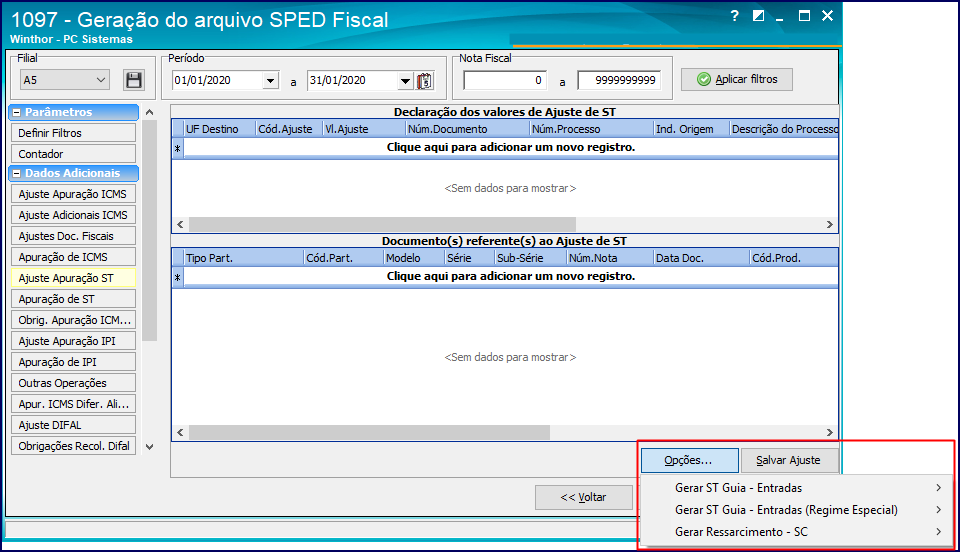Open Ajustes Doc. Fiscais option
This screenshot has width=960, height=552.
click(x=73, y=236)
